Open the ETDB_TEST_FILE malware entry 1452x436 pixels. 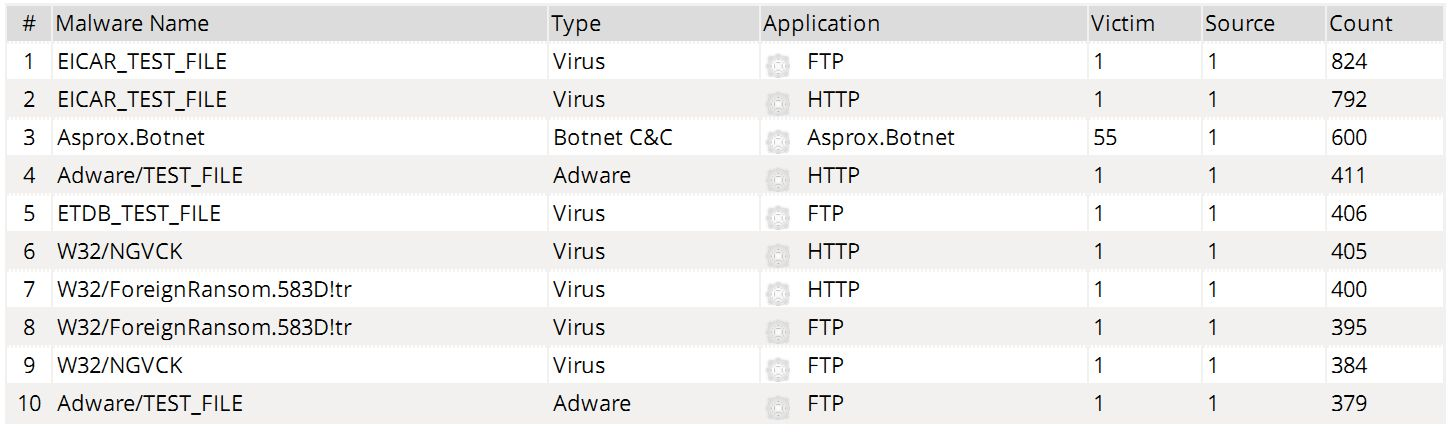pyautogui.click(x=139, y=214)
